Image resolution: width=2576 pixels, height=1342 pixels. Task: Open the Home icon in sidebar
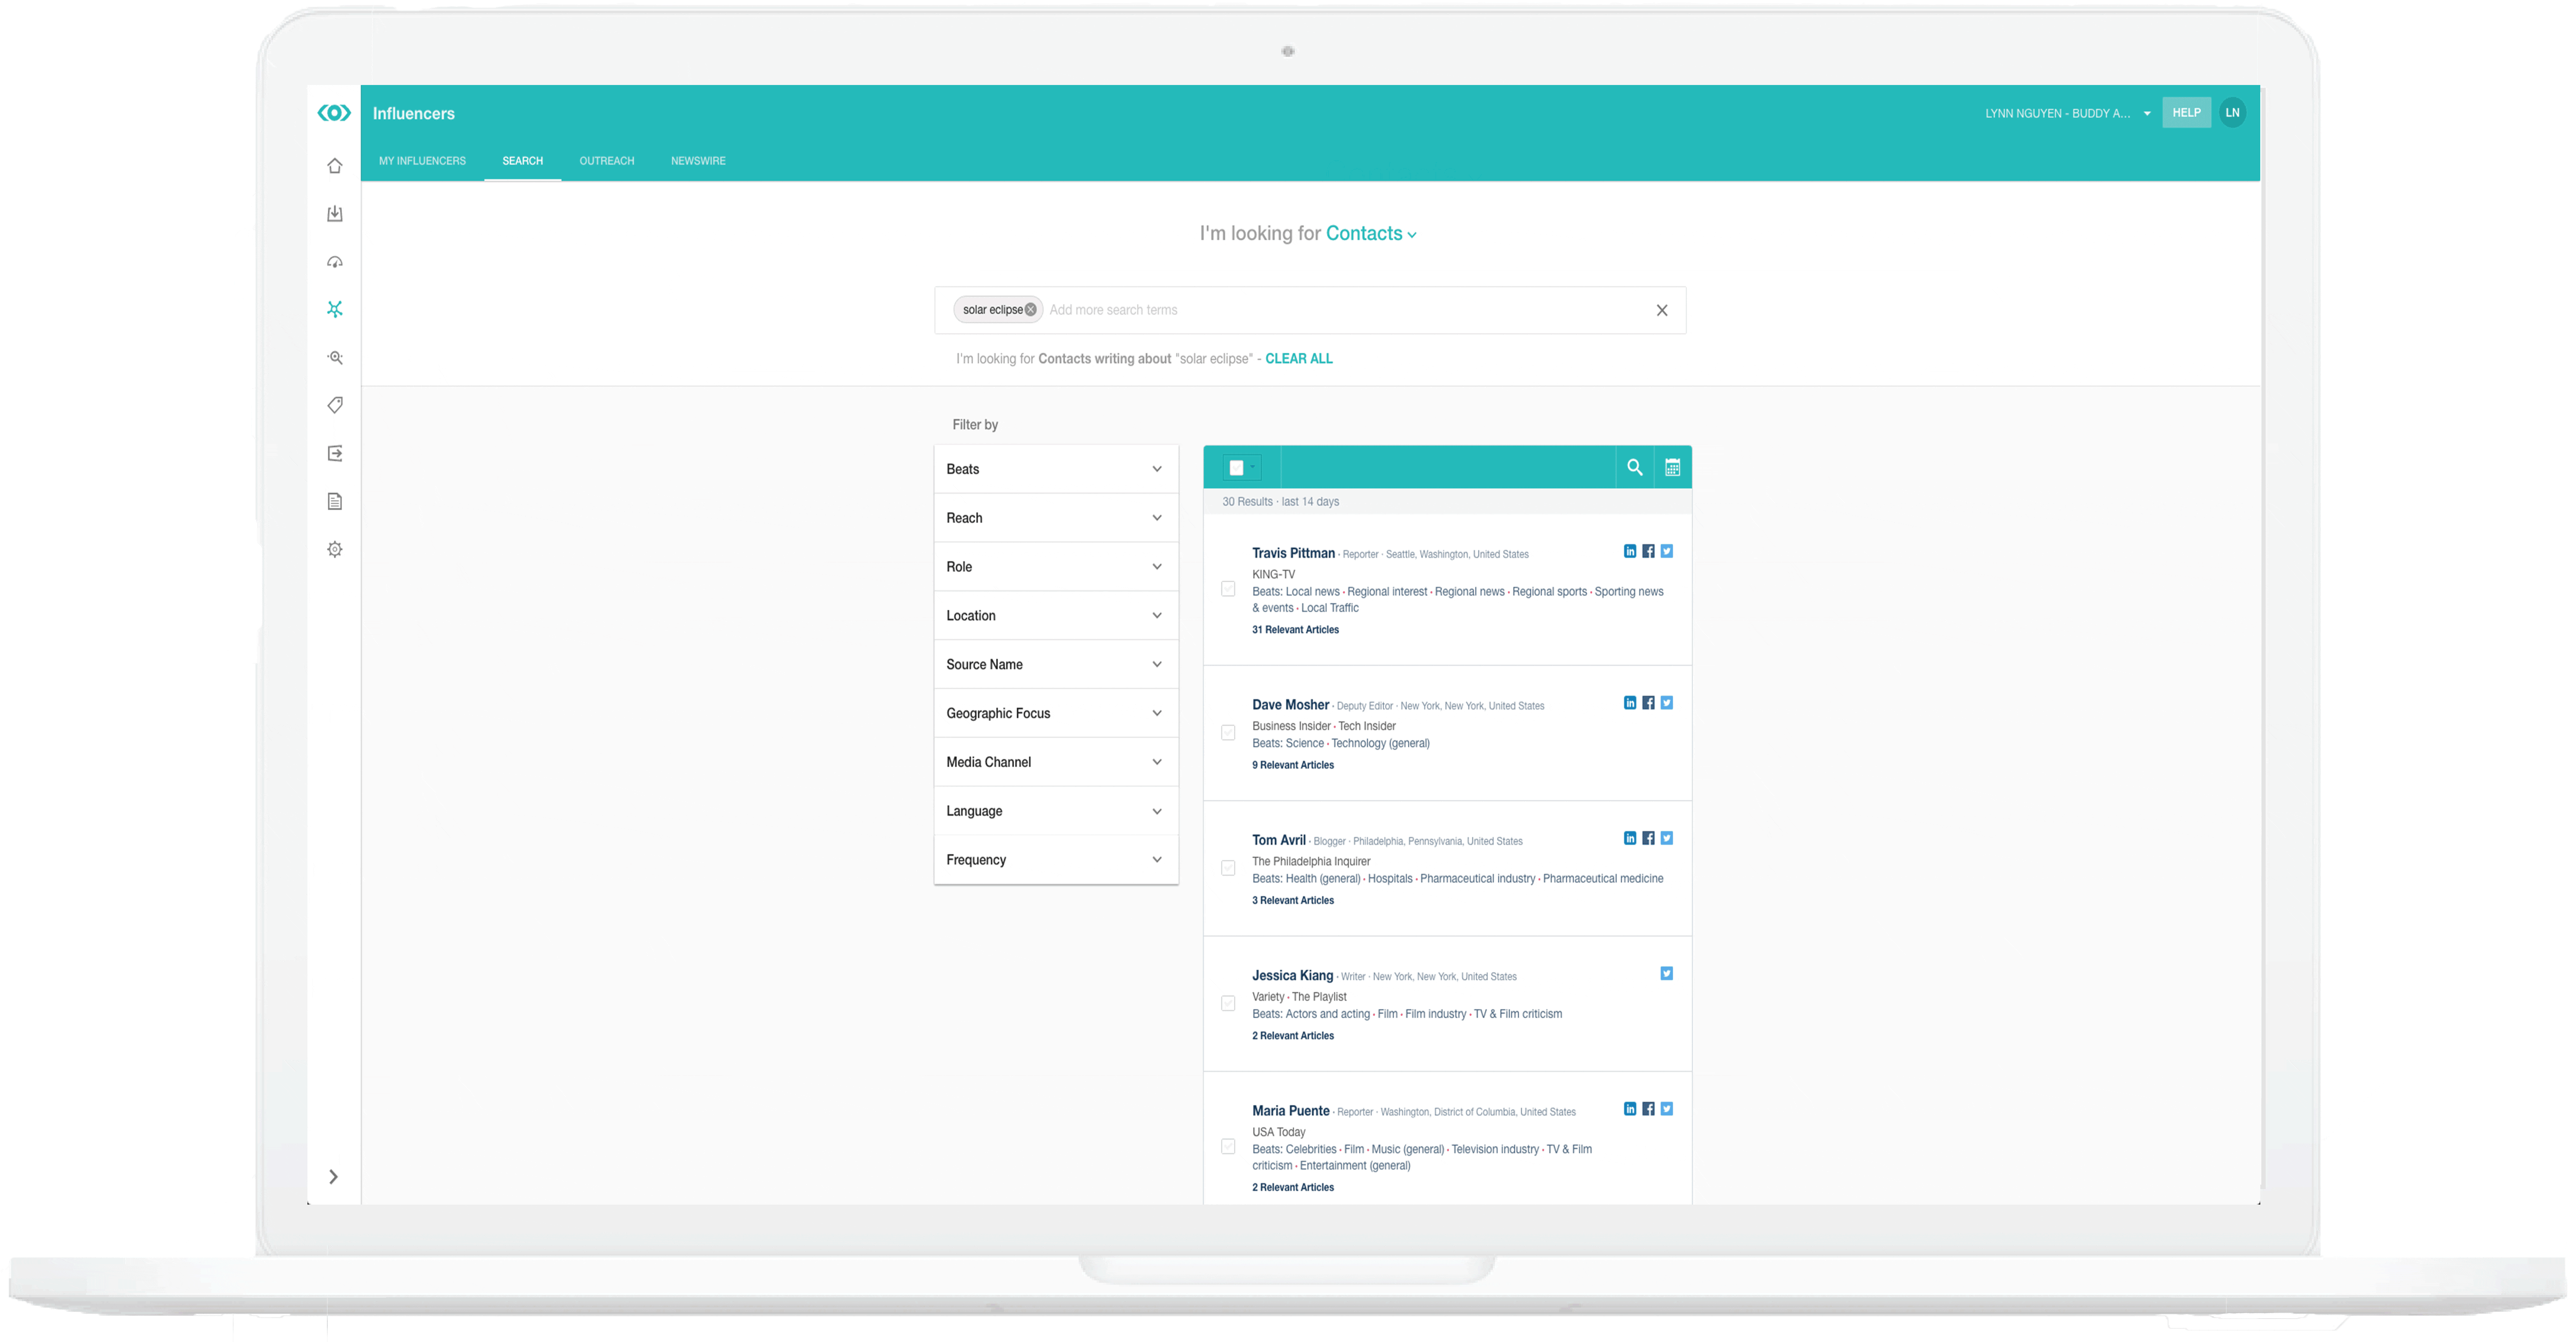[335, 166]
